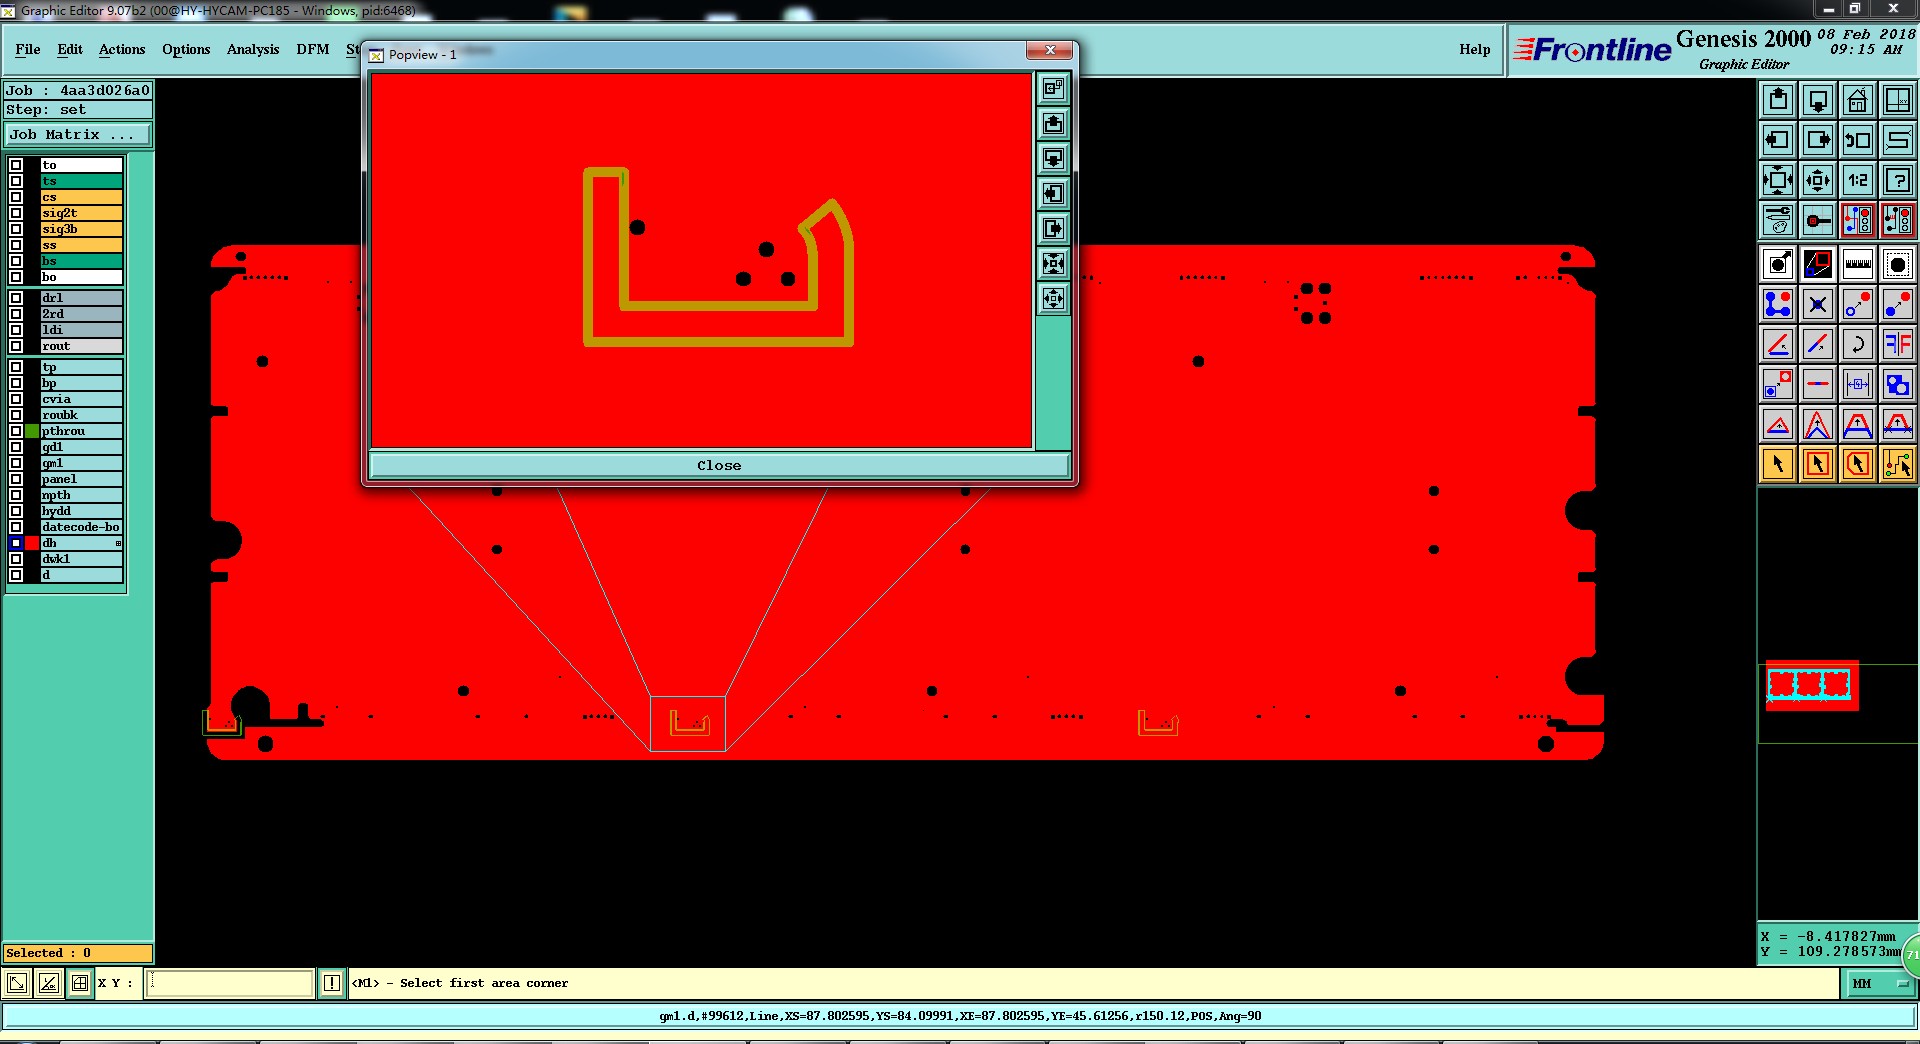1920x1044 pixels.
Task: Open the Edit menu
Action: pyautogui.click(x=70, y=49)
